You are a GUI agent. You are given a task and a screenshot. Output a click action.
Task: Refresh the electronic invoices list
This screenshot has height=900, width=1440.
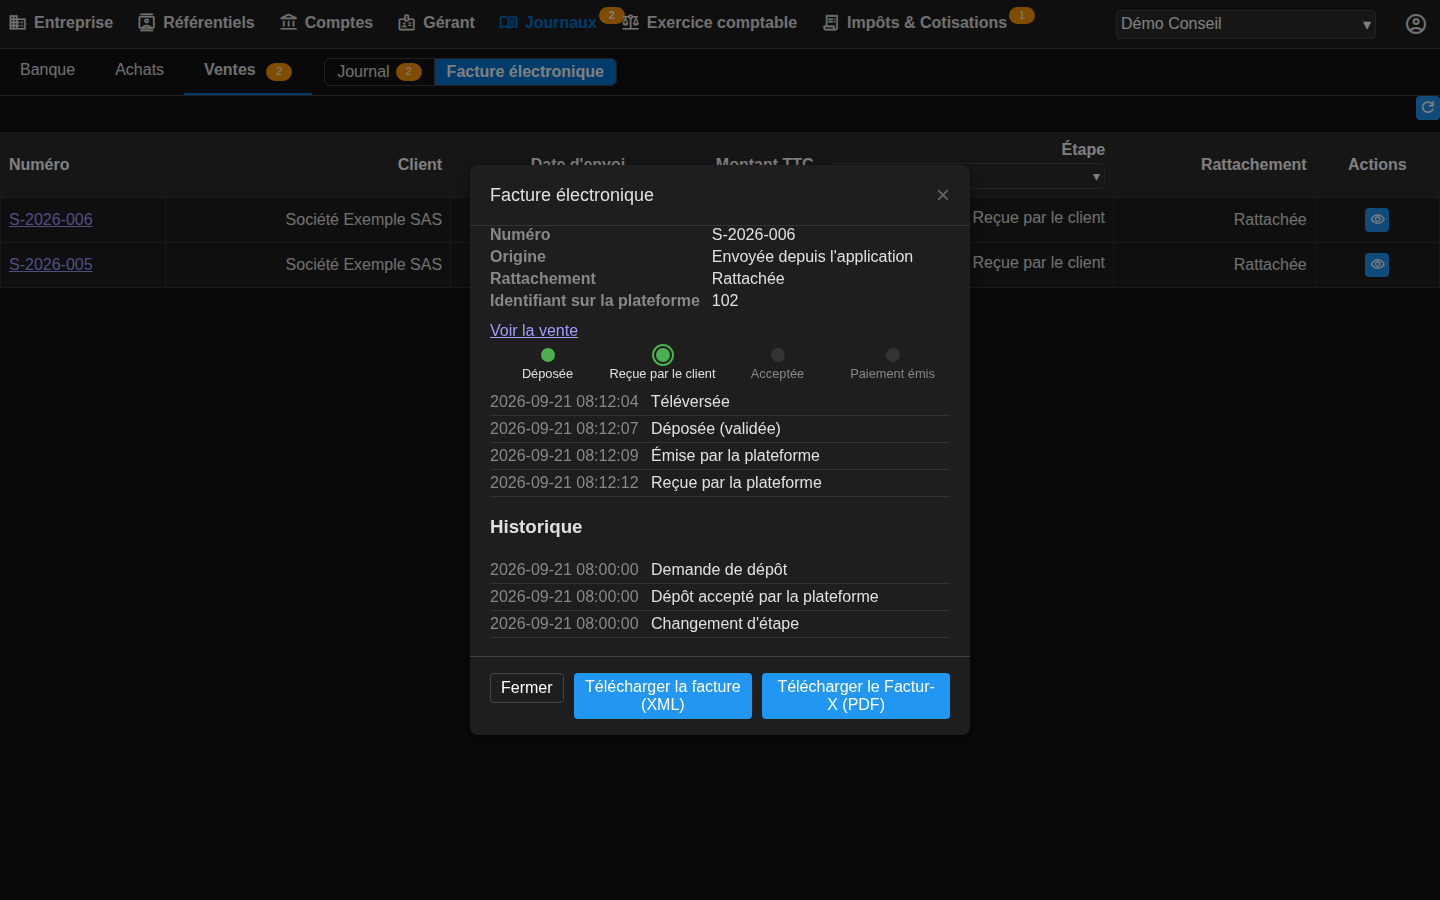[1428, 107]
